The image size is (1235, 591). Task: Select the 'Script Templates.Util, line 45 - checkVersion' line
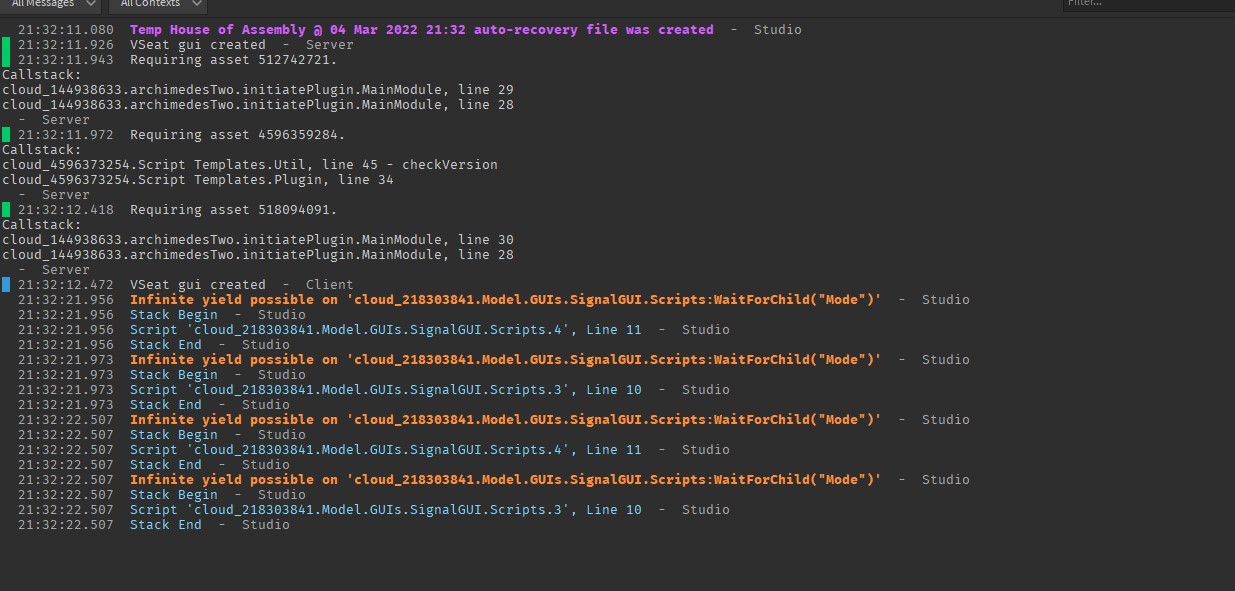(x=250, y=165)
